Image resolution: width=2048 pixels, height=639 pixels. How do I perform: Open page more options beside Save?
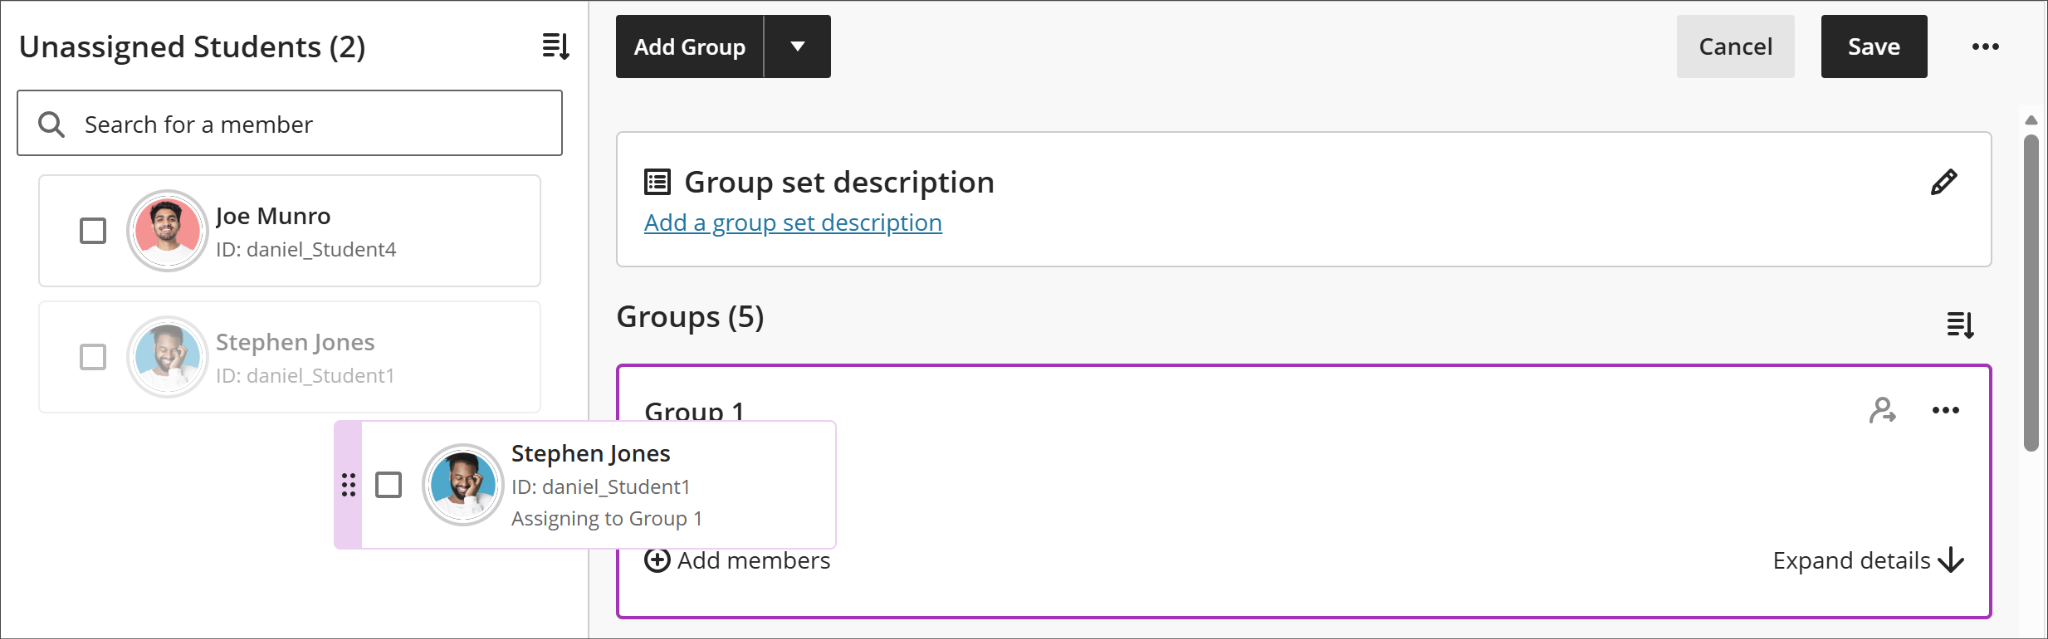pyautogui.click(x=1985, y=47)
